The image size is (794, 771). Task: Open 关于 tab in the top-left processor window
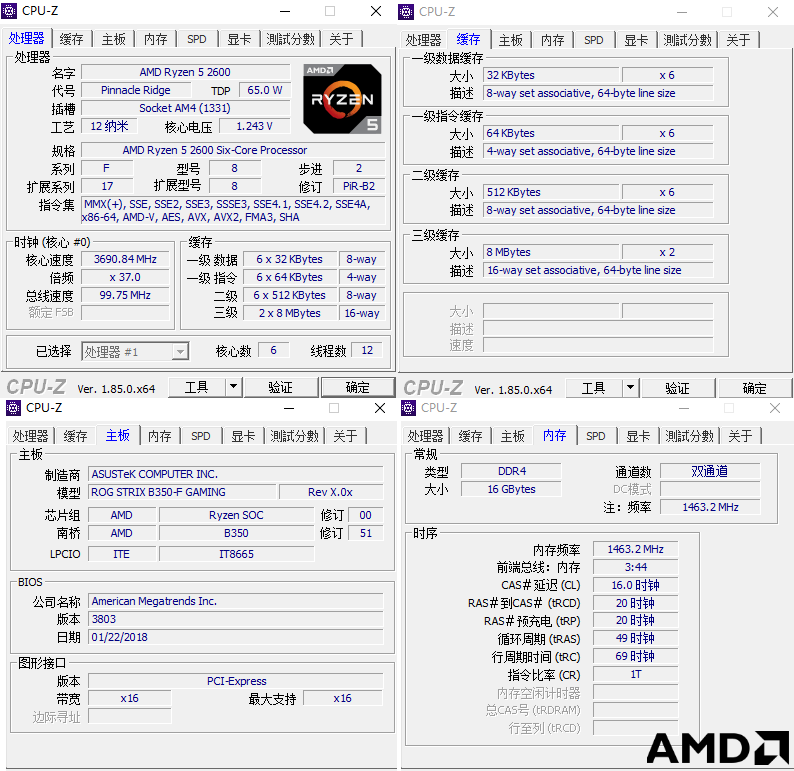click(x=341, y=39)
